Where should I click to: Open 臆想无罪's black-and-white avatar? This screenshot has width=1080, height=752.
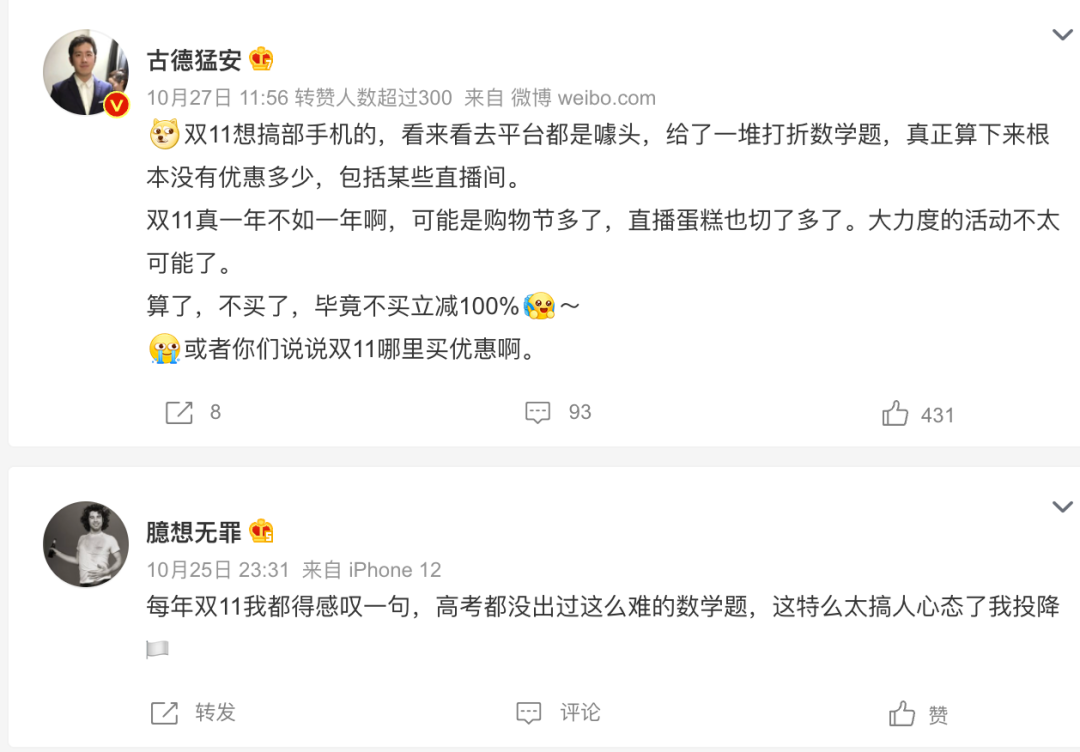[85, 544]
